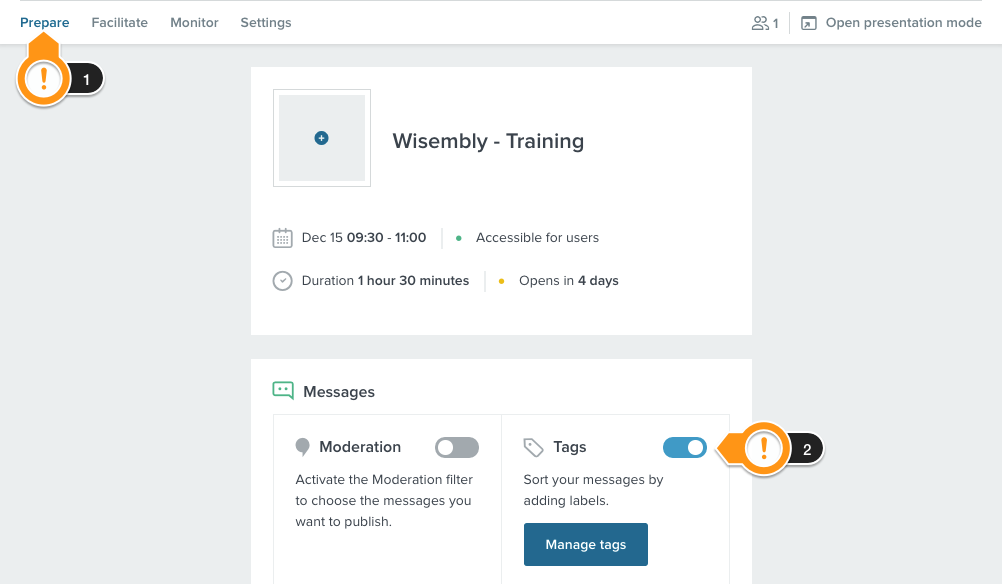Click the participants count icon

tap(760, 23)
